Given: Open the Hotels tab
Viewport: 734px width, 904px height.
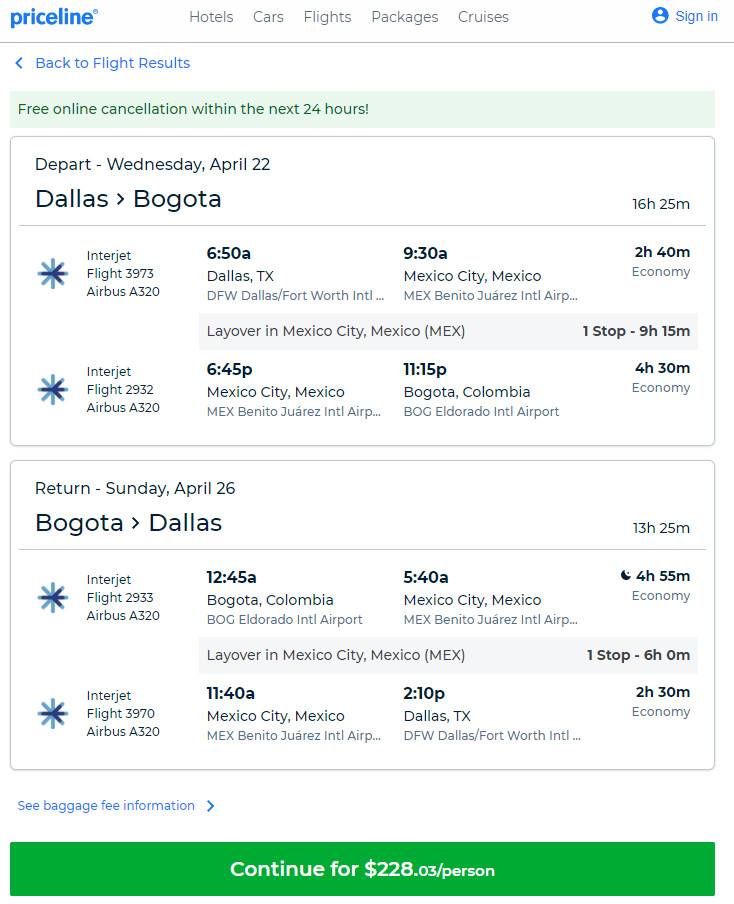Looking at the screenshot, I should pyautogui.click(x=211, y=17).
